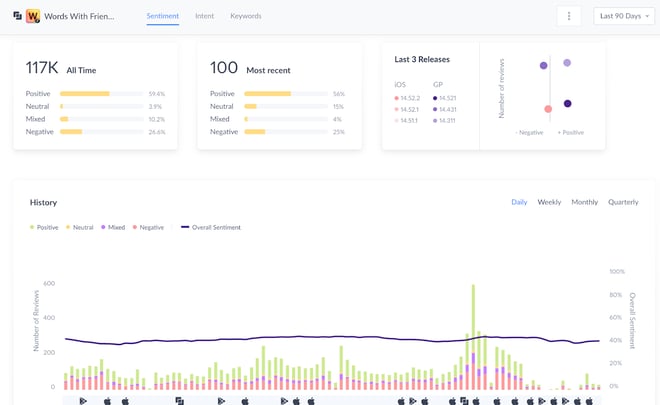Switch to the Keywords tab

(246, 16)
